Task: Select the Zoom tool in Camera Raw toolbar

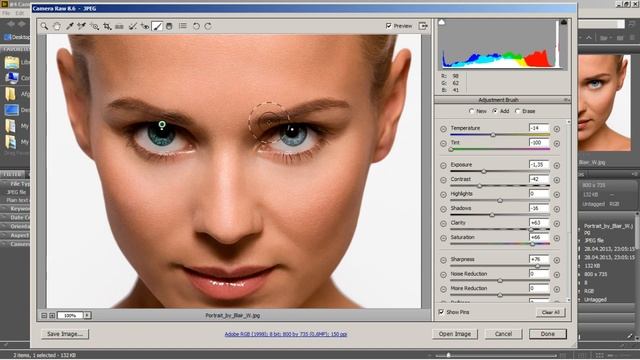Action: 44,26
